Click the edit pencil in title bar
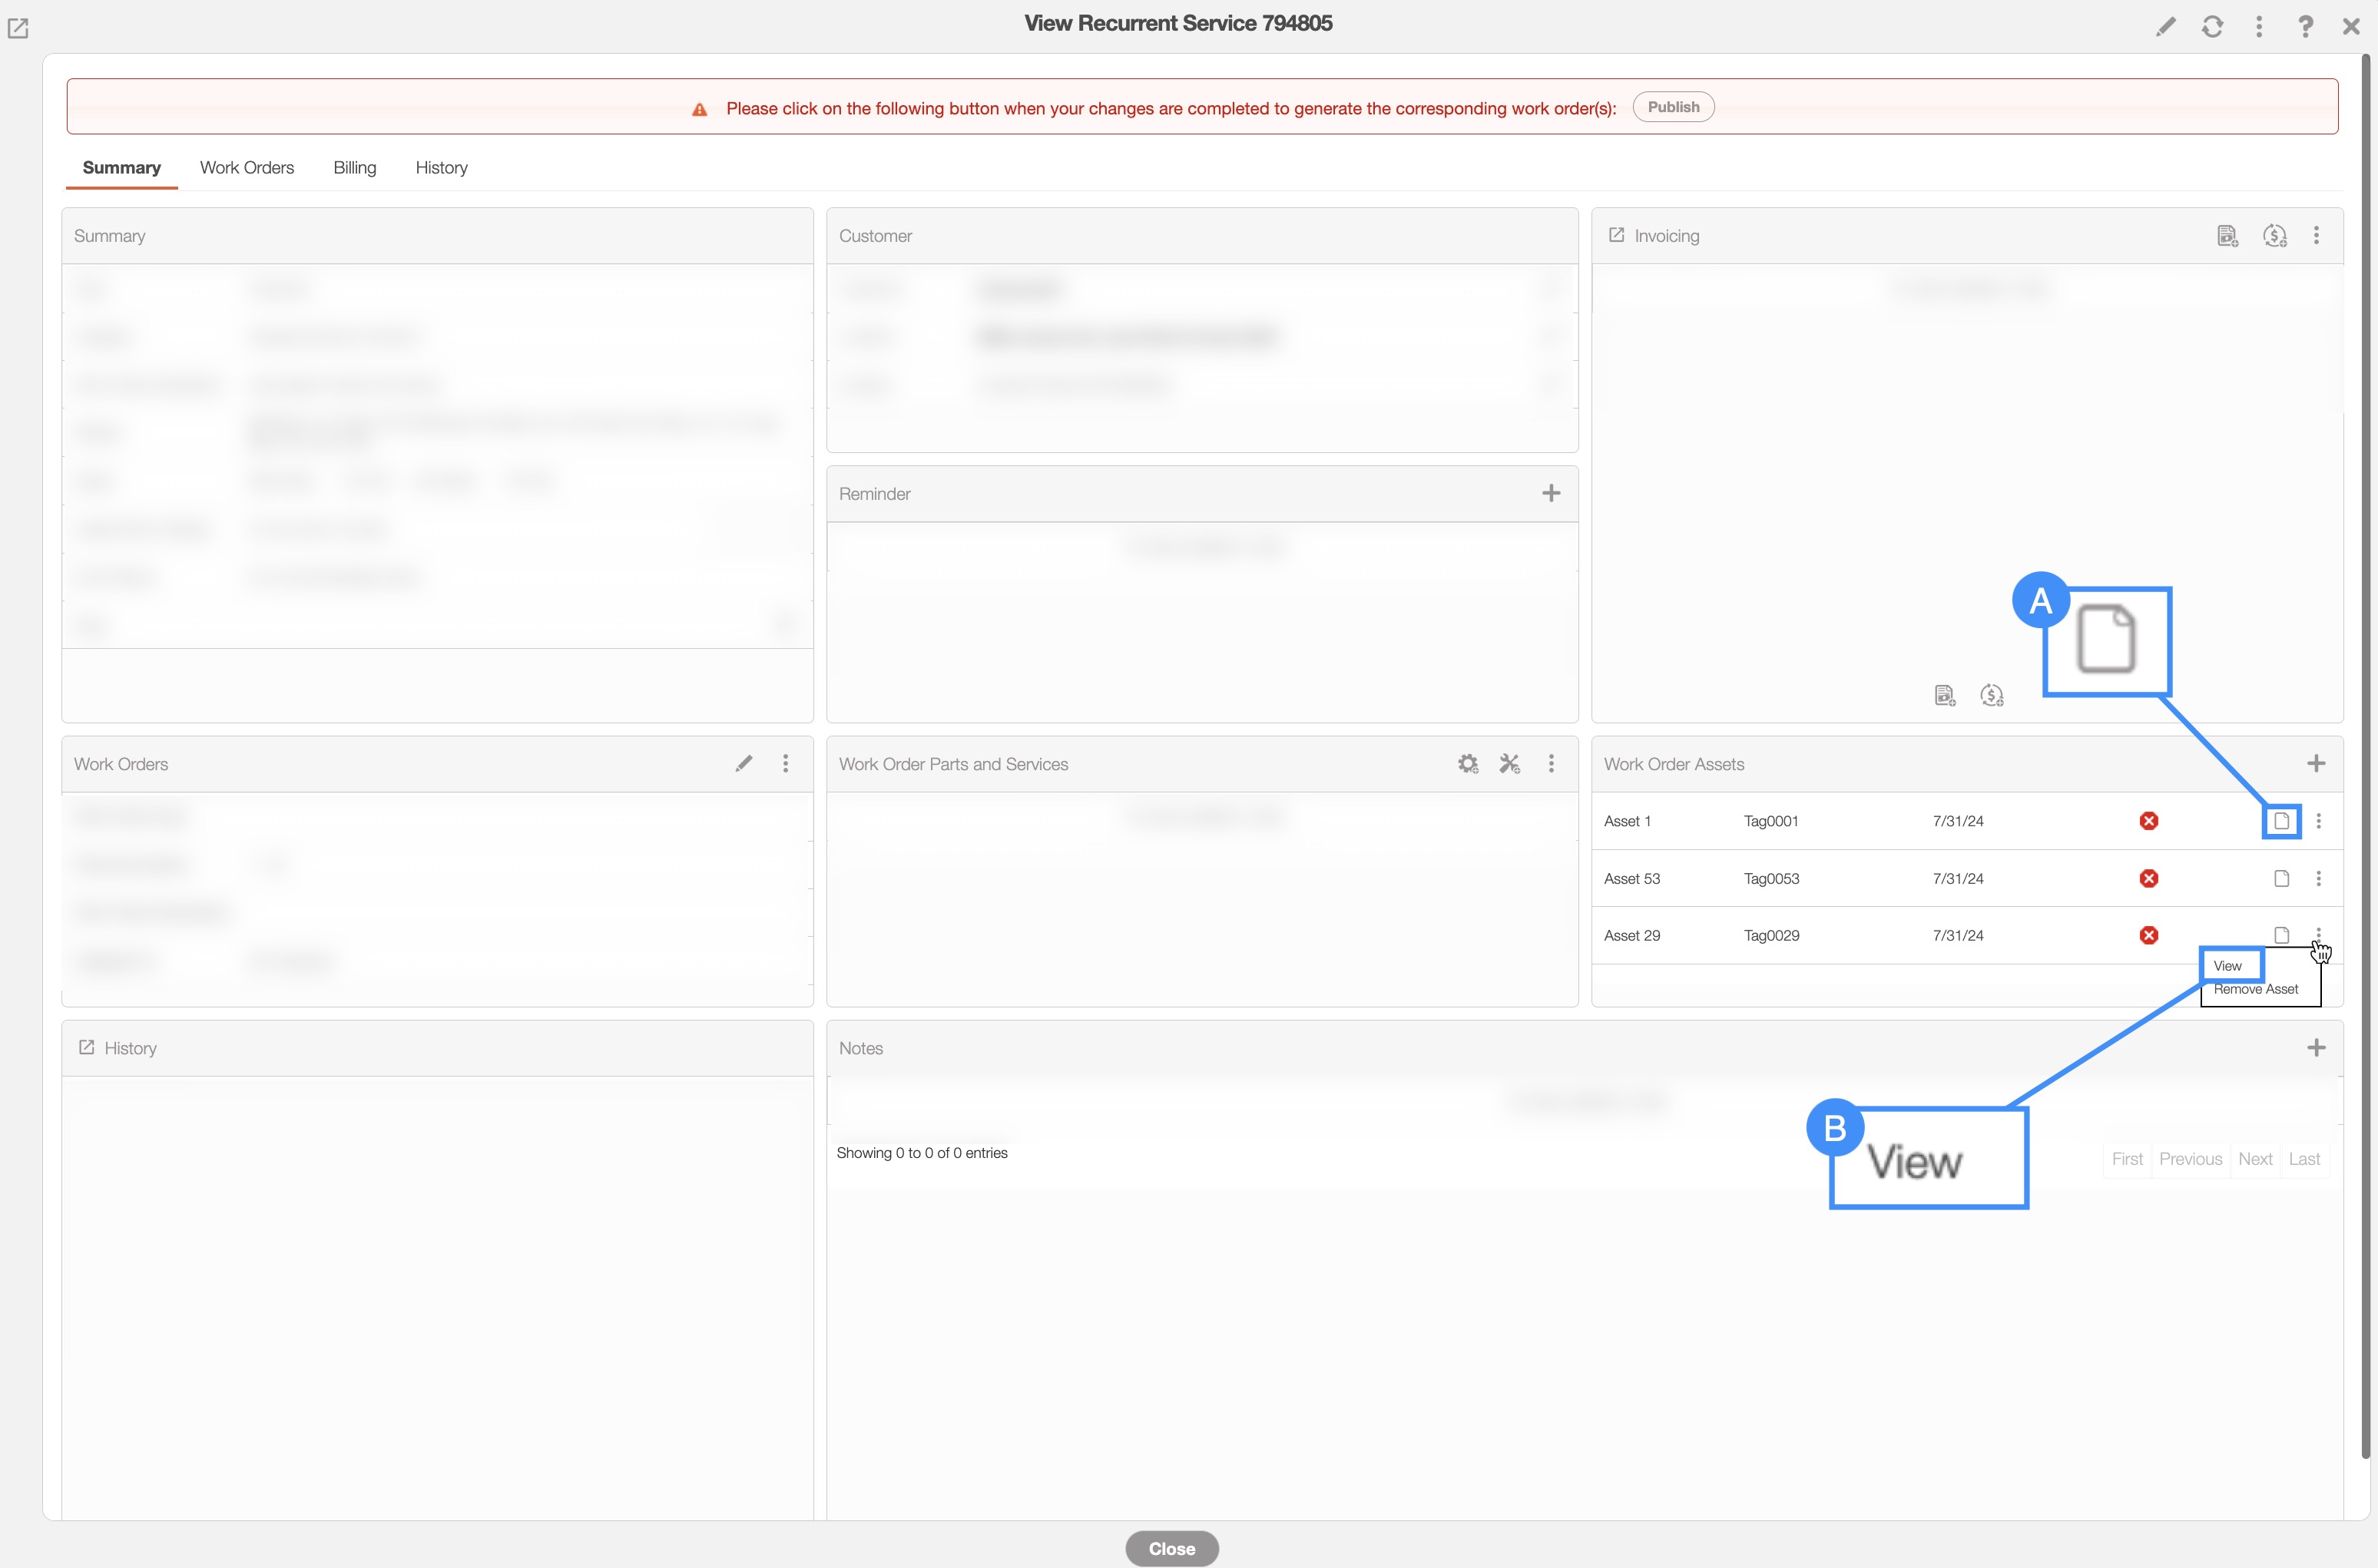 point(2165,27)
